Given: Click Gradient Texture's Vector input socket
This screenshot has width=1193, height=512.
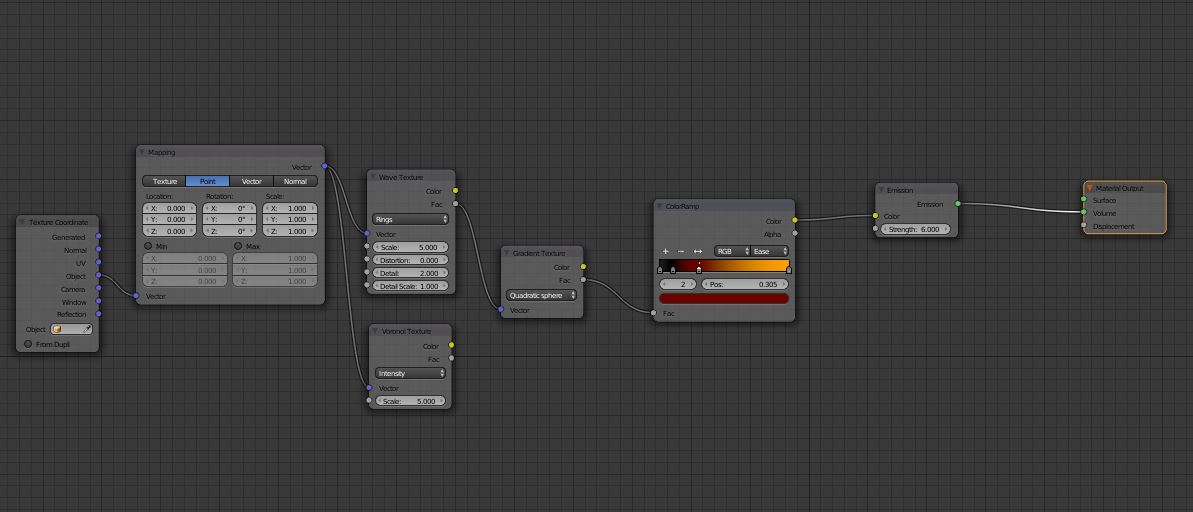Looking at the screenshot, I should [x=501, y=310].
